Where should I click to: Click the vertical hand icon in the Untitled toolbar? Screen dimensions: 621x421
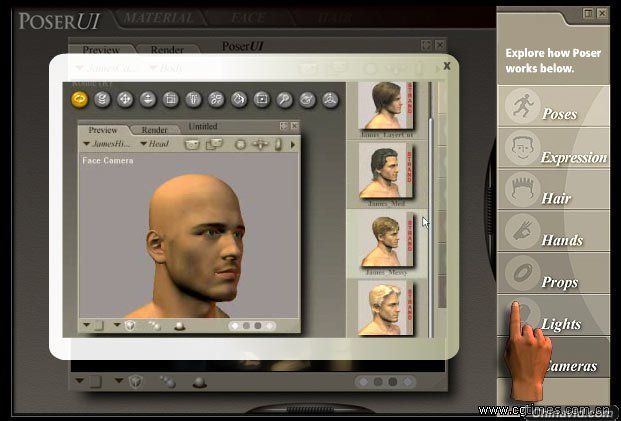278,145
